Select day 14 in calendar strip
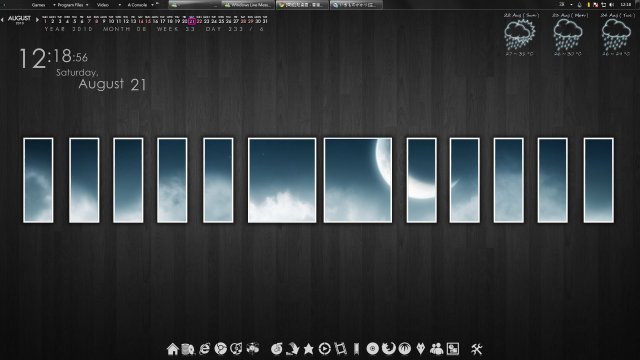The height and width of the screenshot is (360, 640). pyautogui.click(x=140, y=21)
